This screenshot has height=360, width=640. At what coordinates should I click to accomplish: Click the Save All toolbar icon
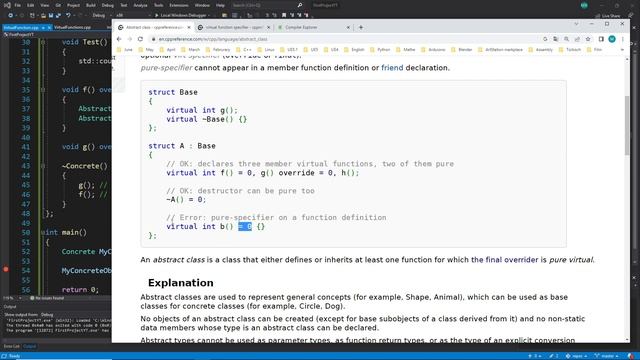pos(58,16)
